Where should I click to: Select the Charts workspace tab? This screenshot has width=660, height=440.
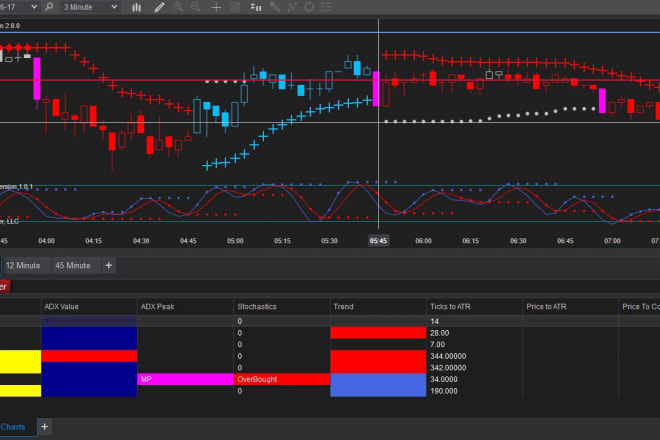point(13,427)
